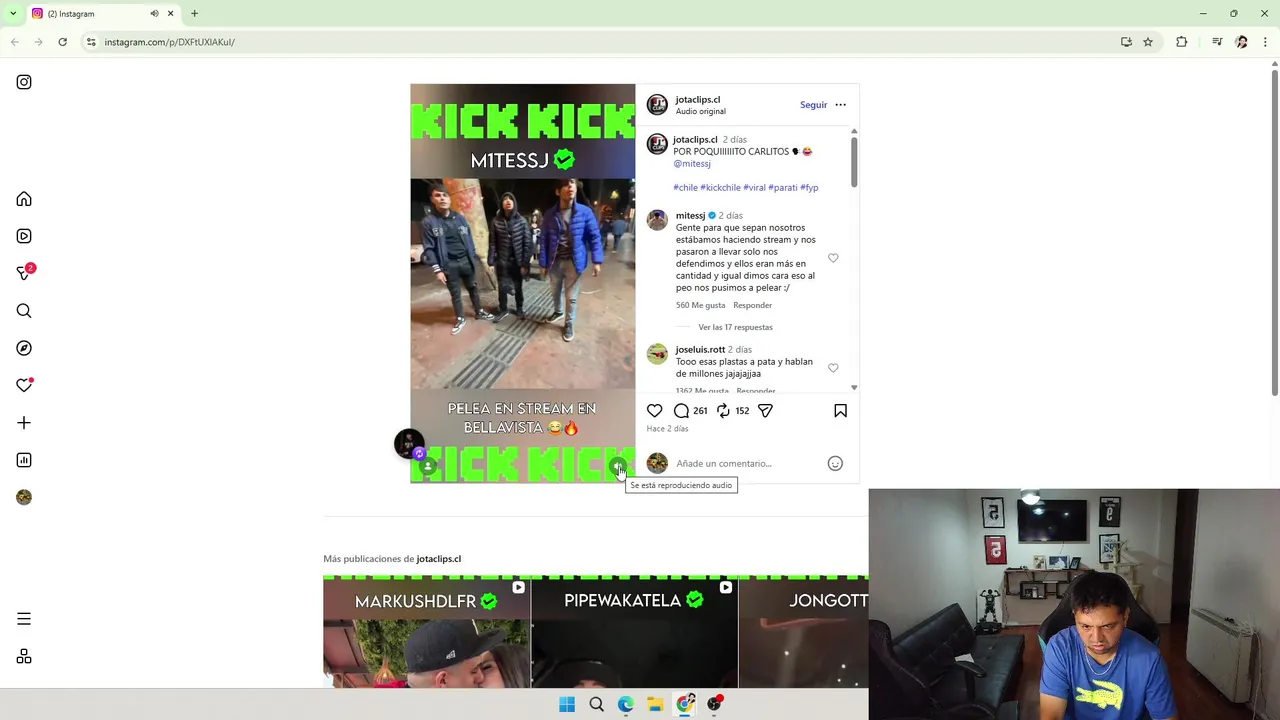Reload the page
The height and width of the screenshot is (720, 1280).
point(62,42)
